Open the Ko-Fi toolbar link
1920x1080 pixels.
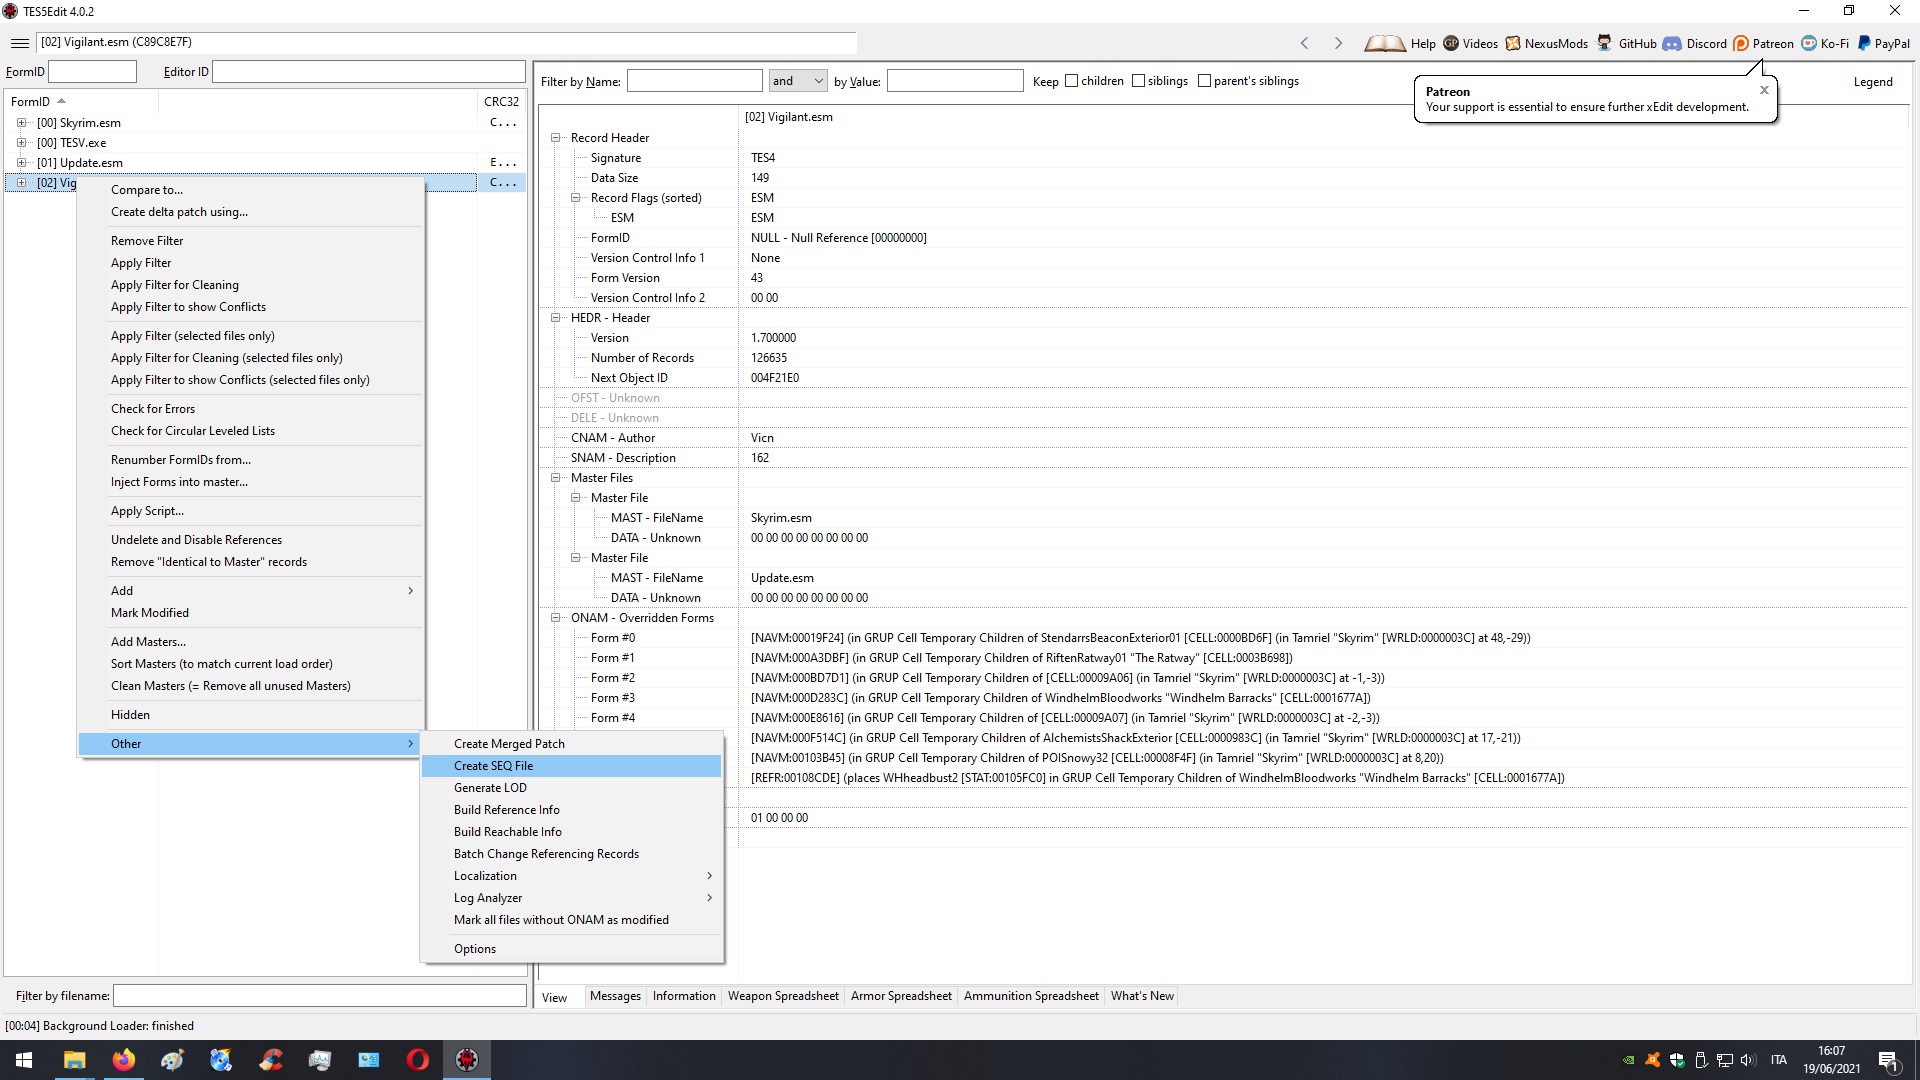point(1825,43)
